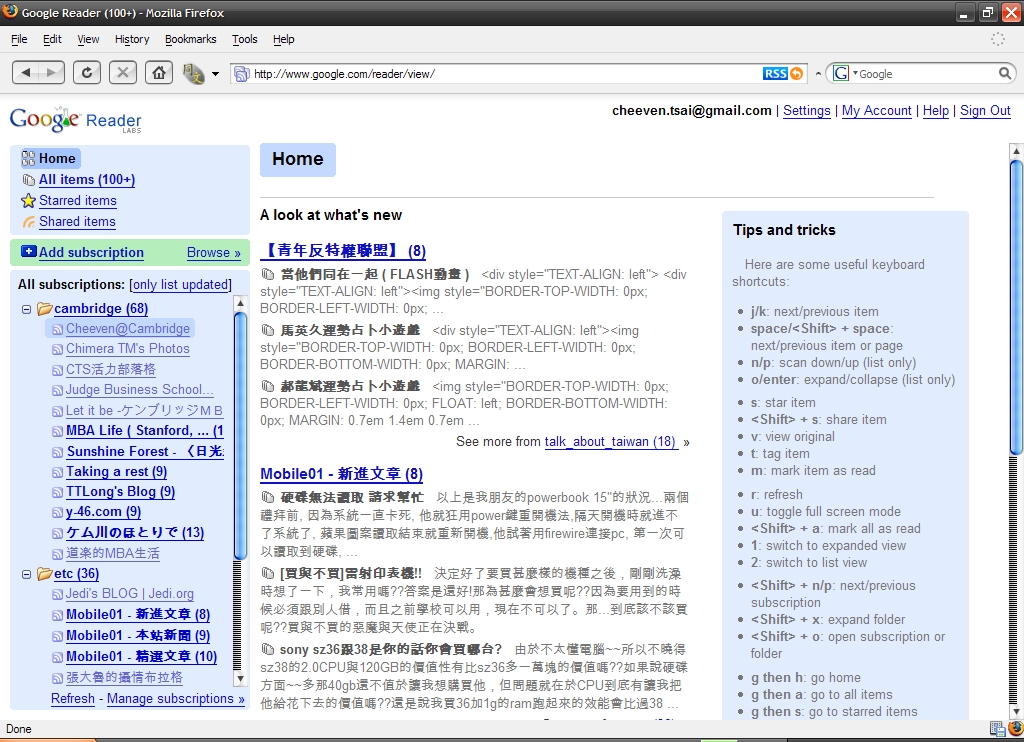1024x742 pixels.
Task: Click the plus icon beside Add subscription
Action: click(x=29, y=251)
